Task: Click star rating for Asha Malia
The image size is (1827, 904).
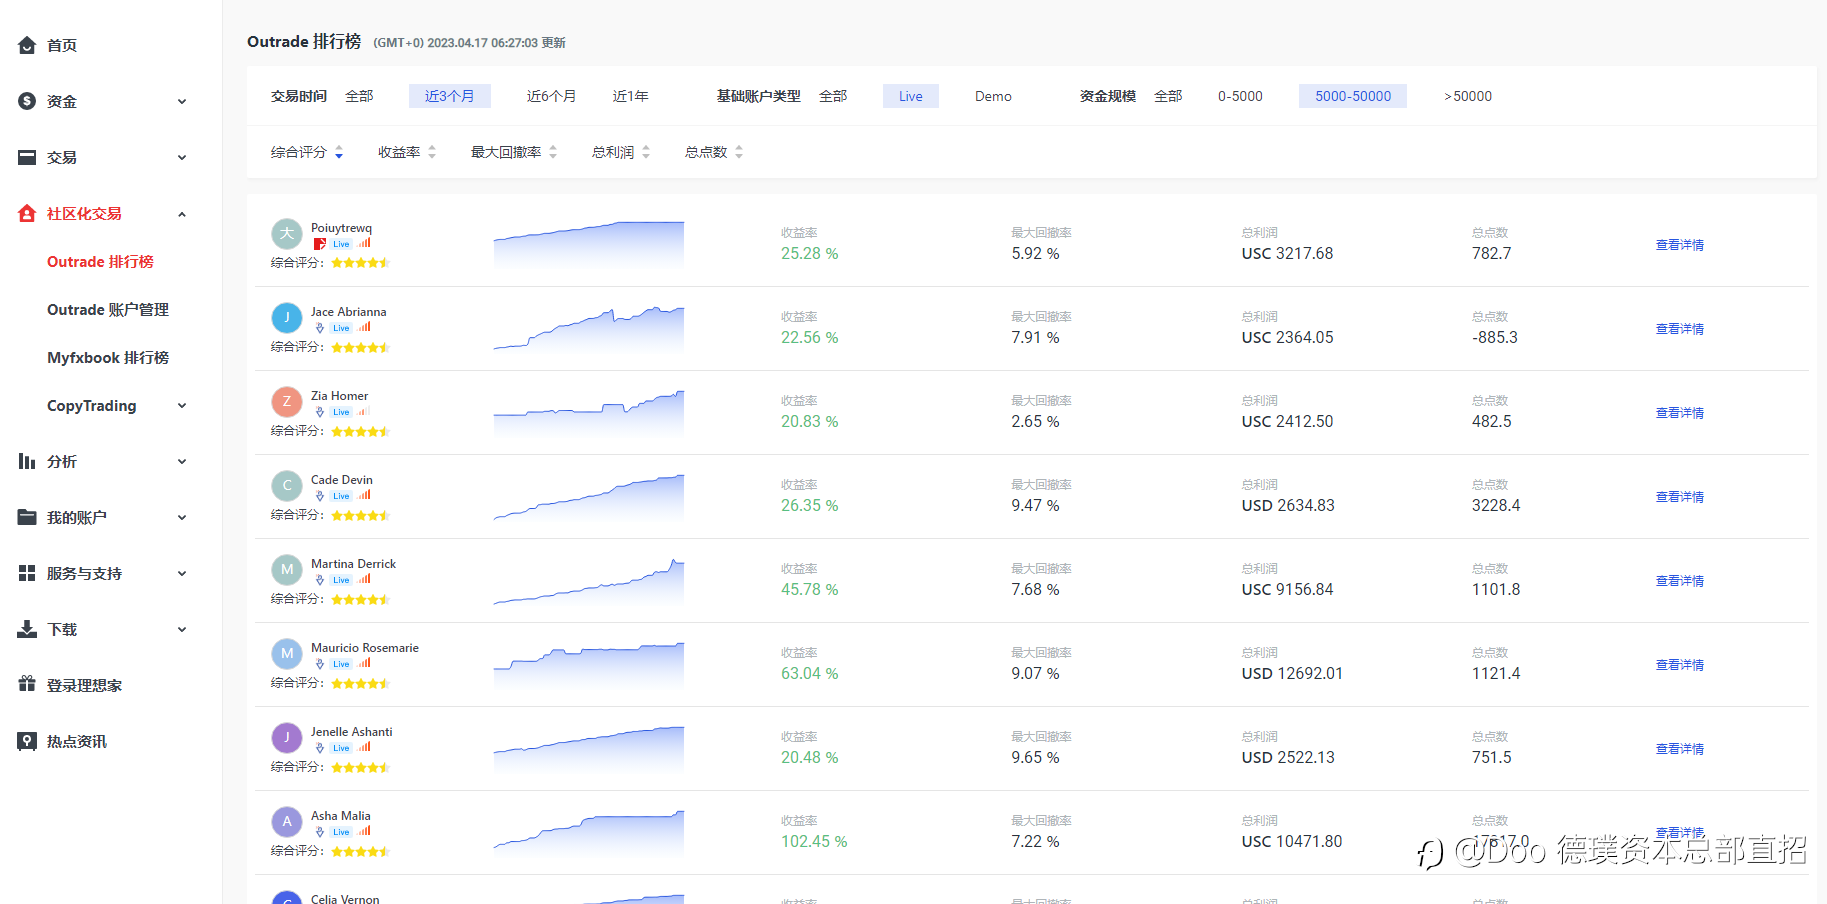Action: (x=360, y=851)
